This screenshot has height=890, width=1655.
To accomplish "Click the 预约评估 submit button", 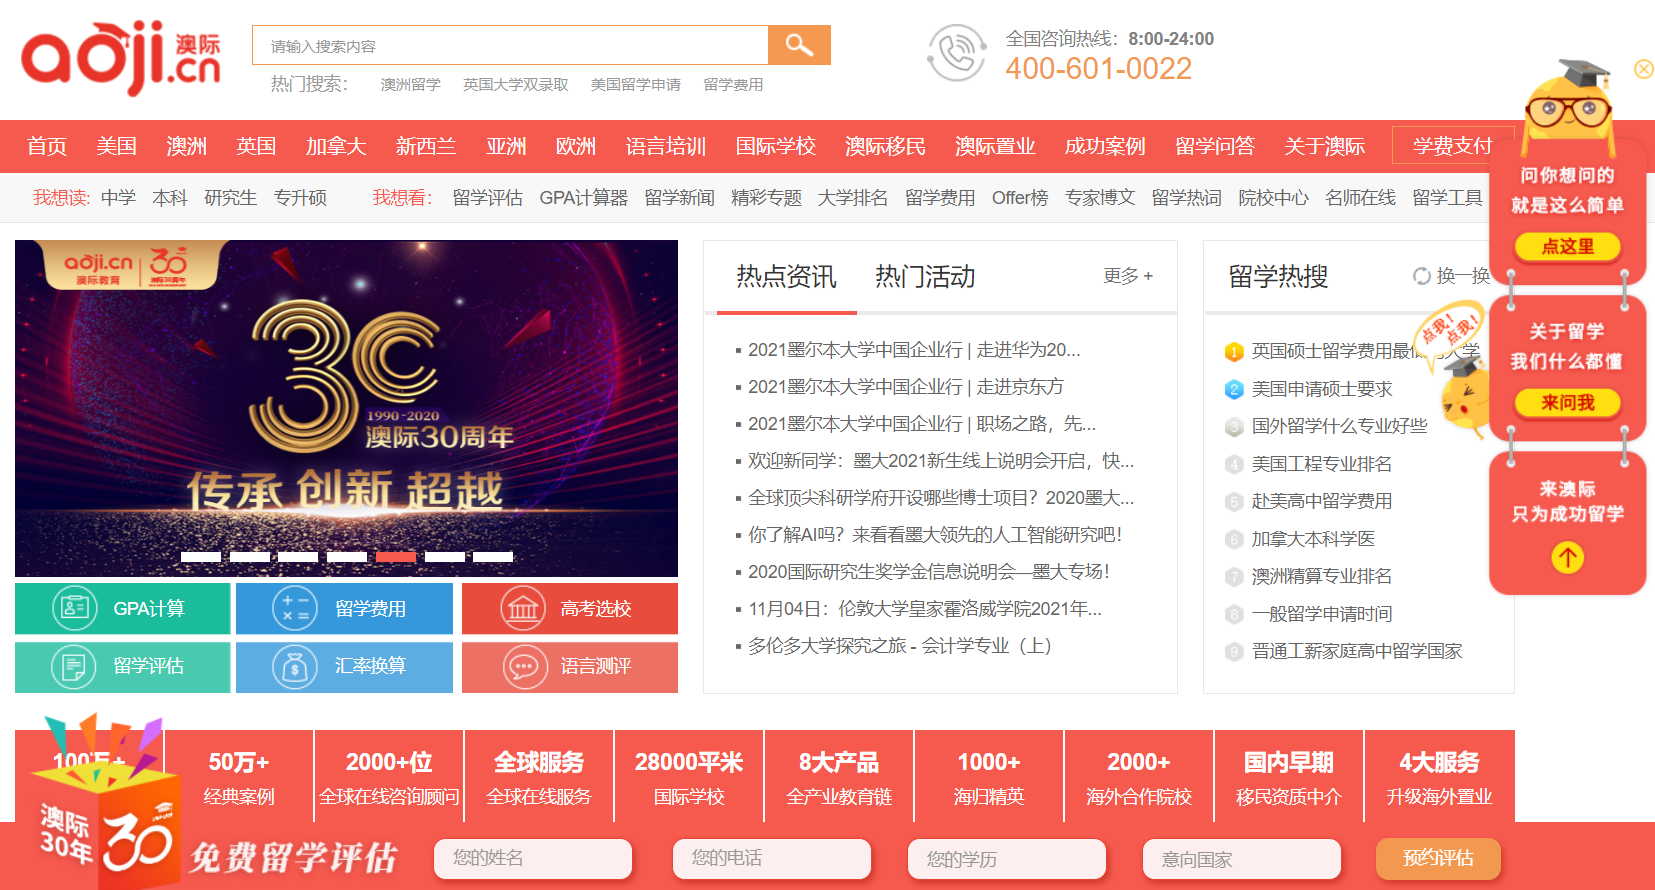I will [1437, 858].
